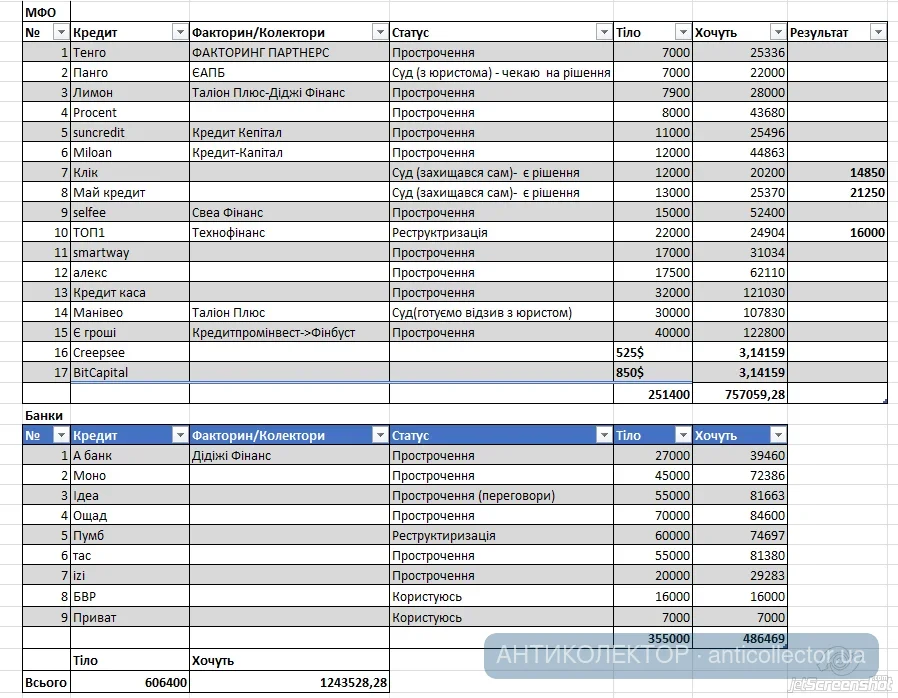Select the МФО total 251400 cell
This screenshot has width=898, height=698.
[x=653, y=394]
